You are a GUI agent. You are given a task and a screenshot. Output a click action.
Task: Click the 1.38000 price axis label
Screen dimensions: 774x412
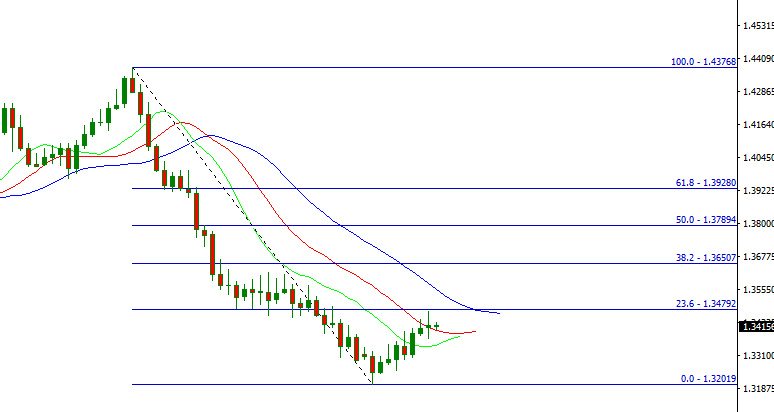pos(755,223)
